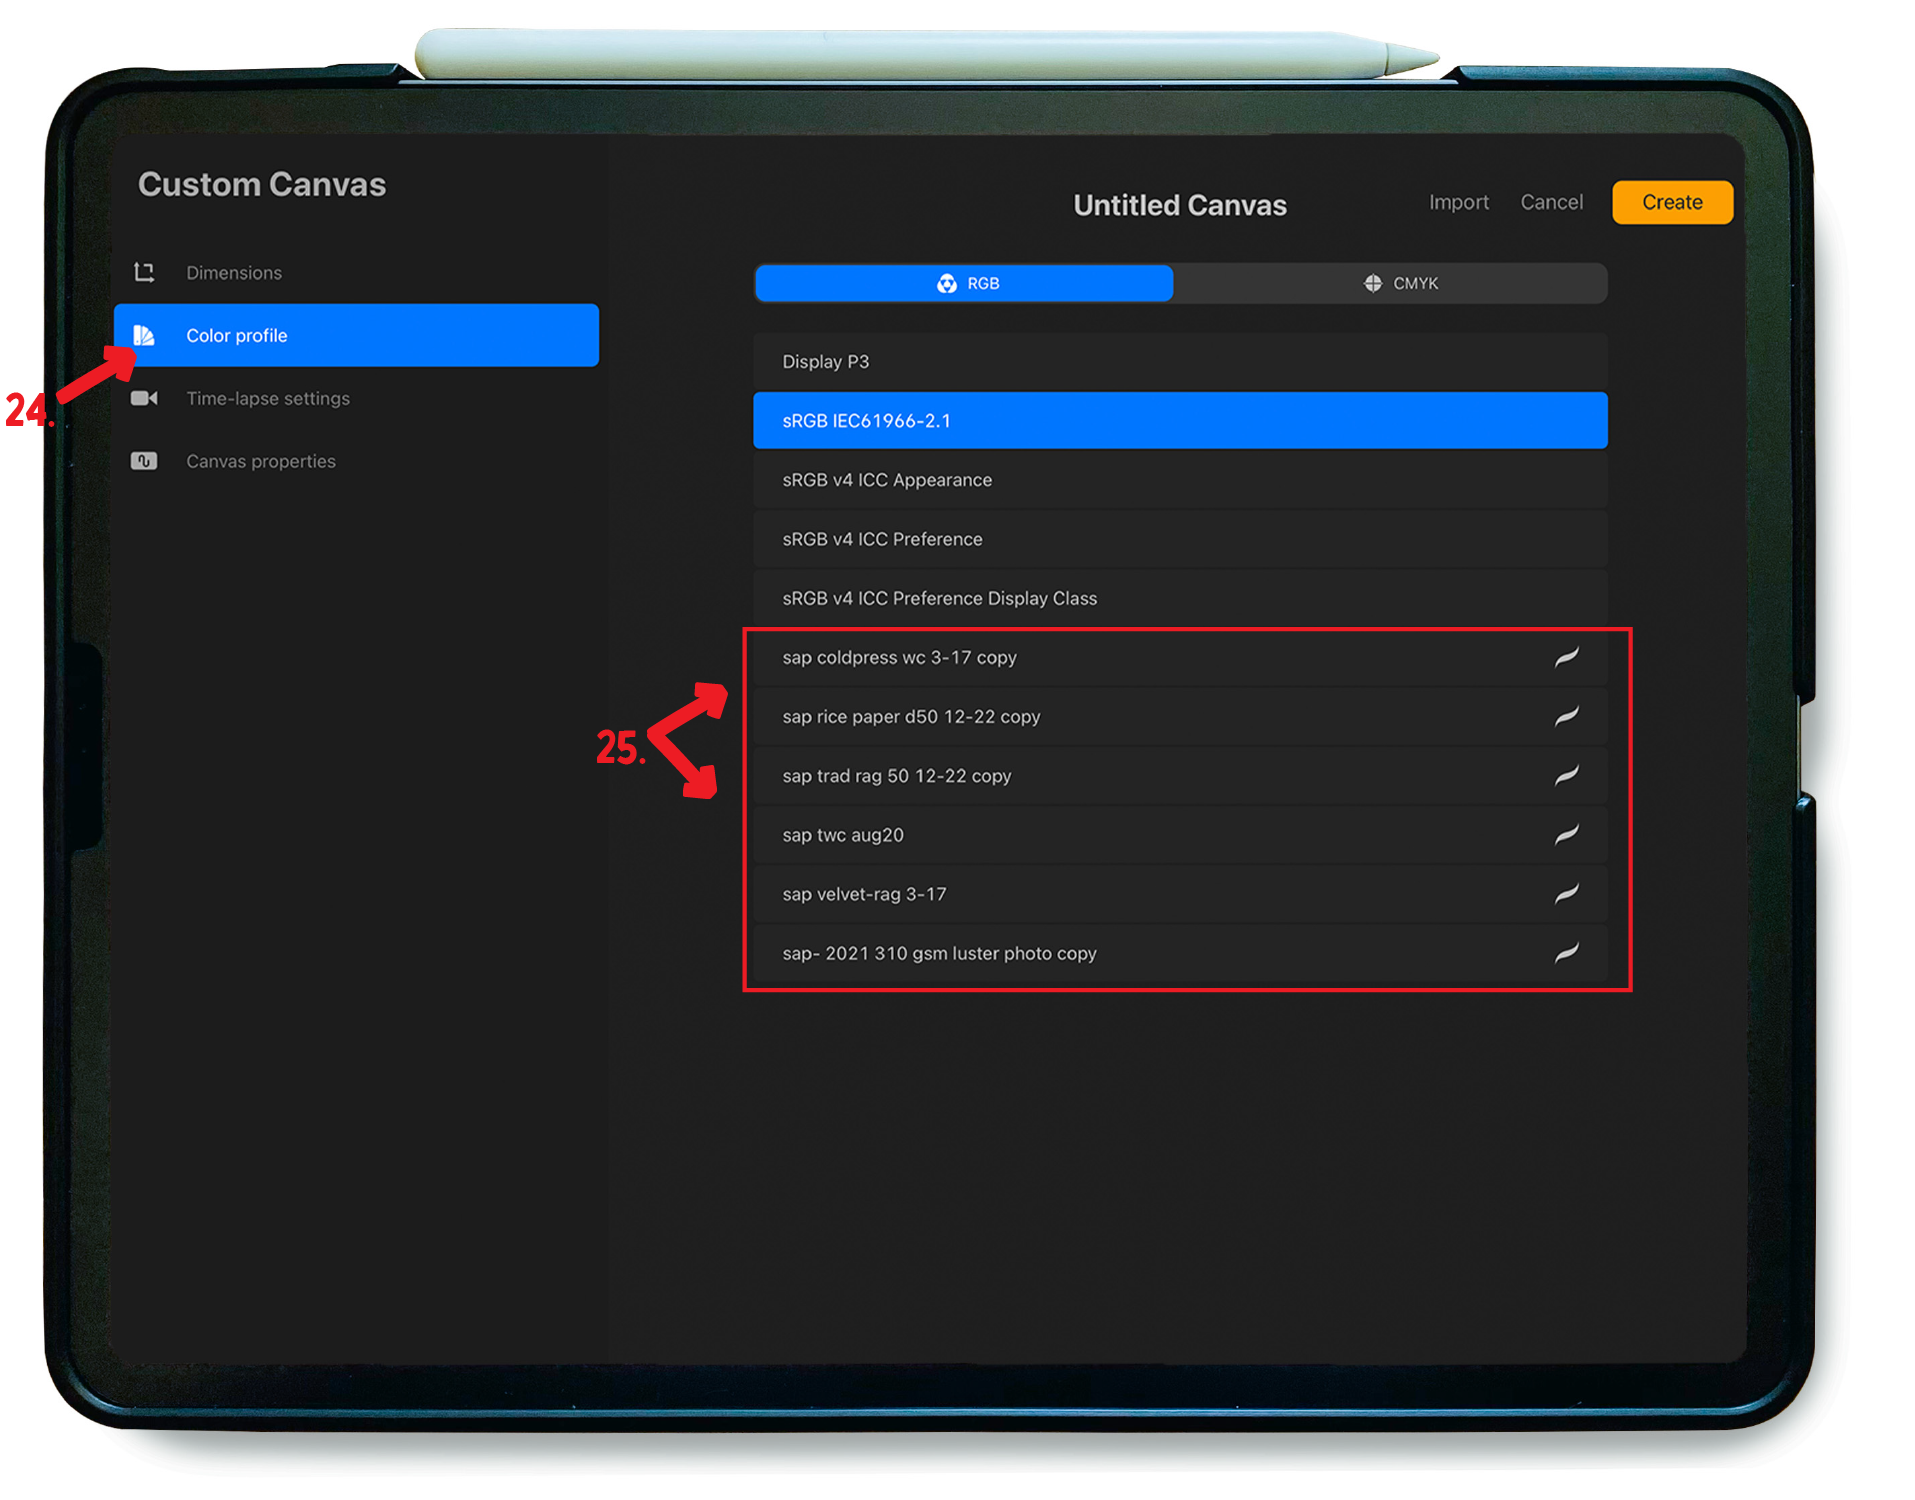Select sap trad rag 50 12-22 copy
This screenshot has height=1500, width=1915.
pos(1180,775)
